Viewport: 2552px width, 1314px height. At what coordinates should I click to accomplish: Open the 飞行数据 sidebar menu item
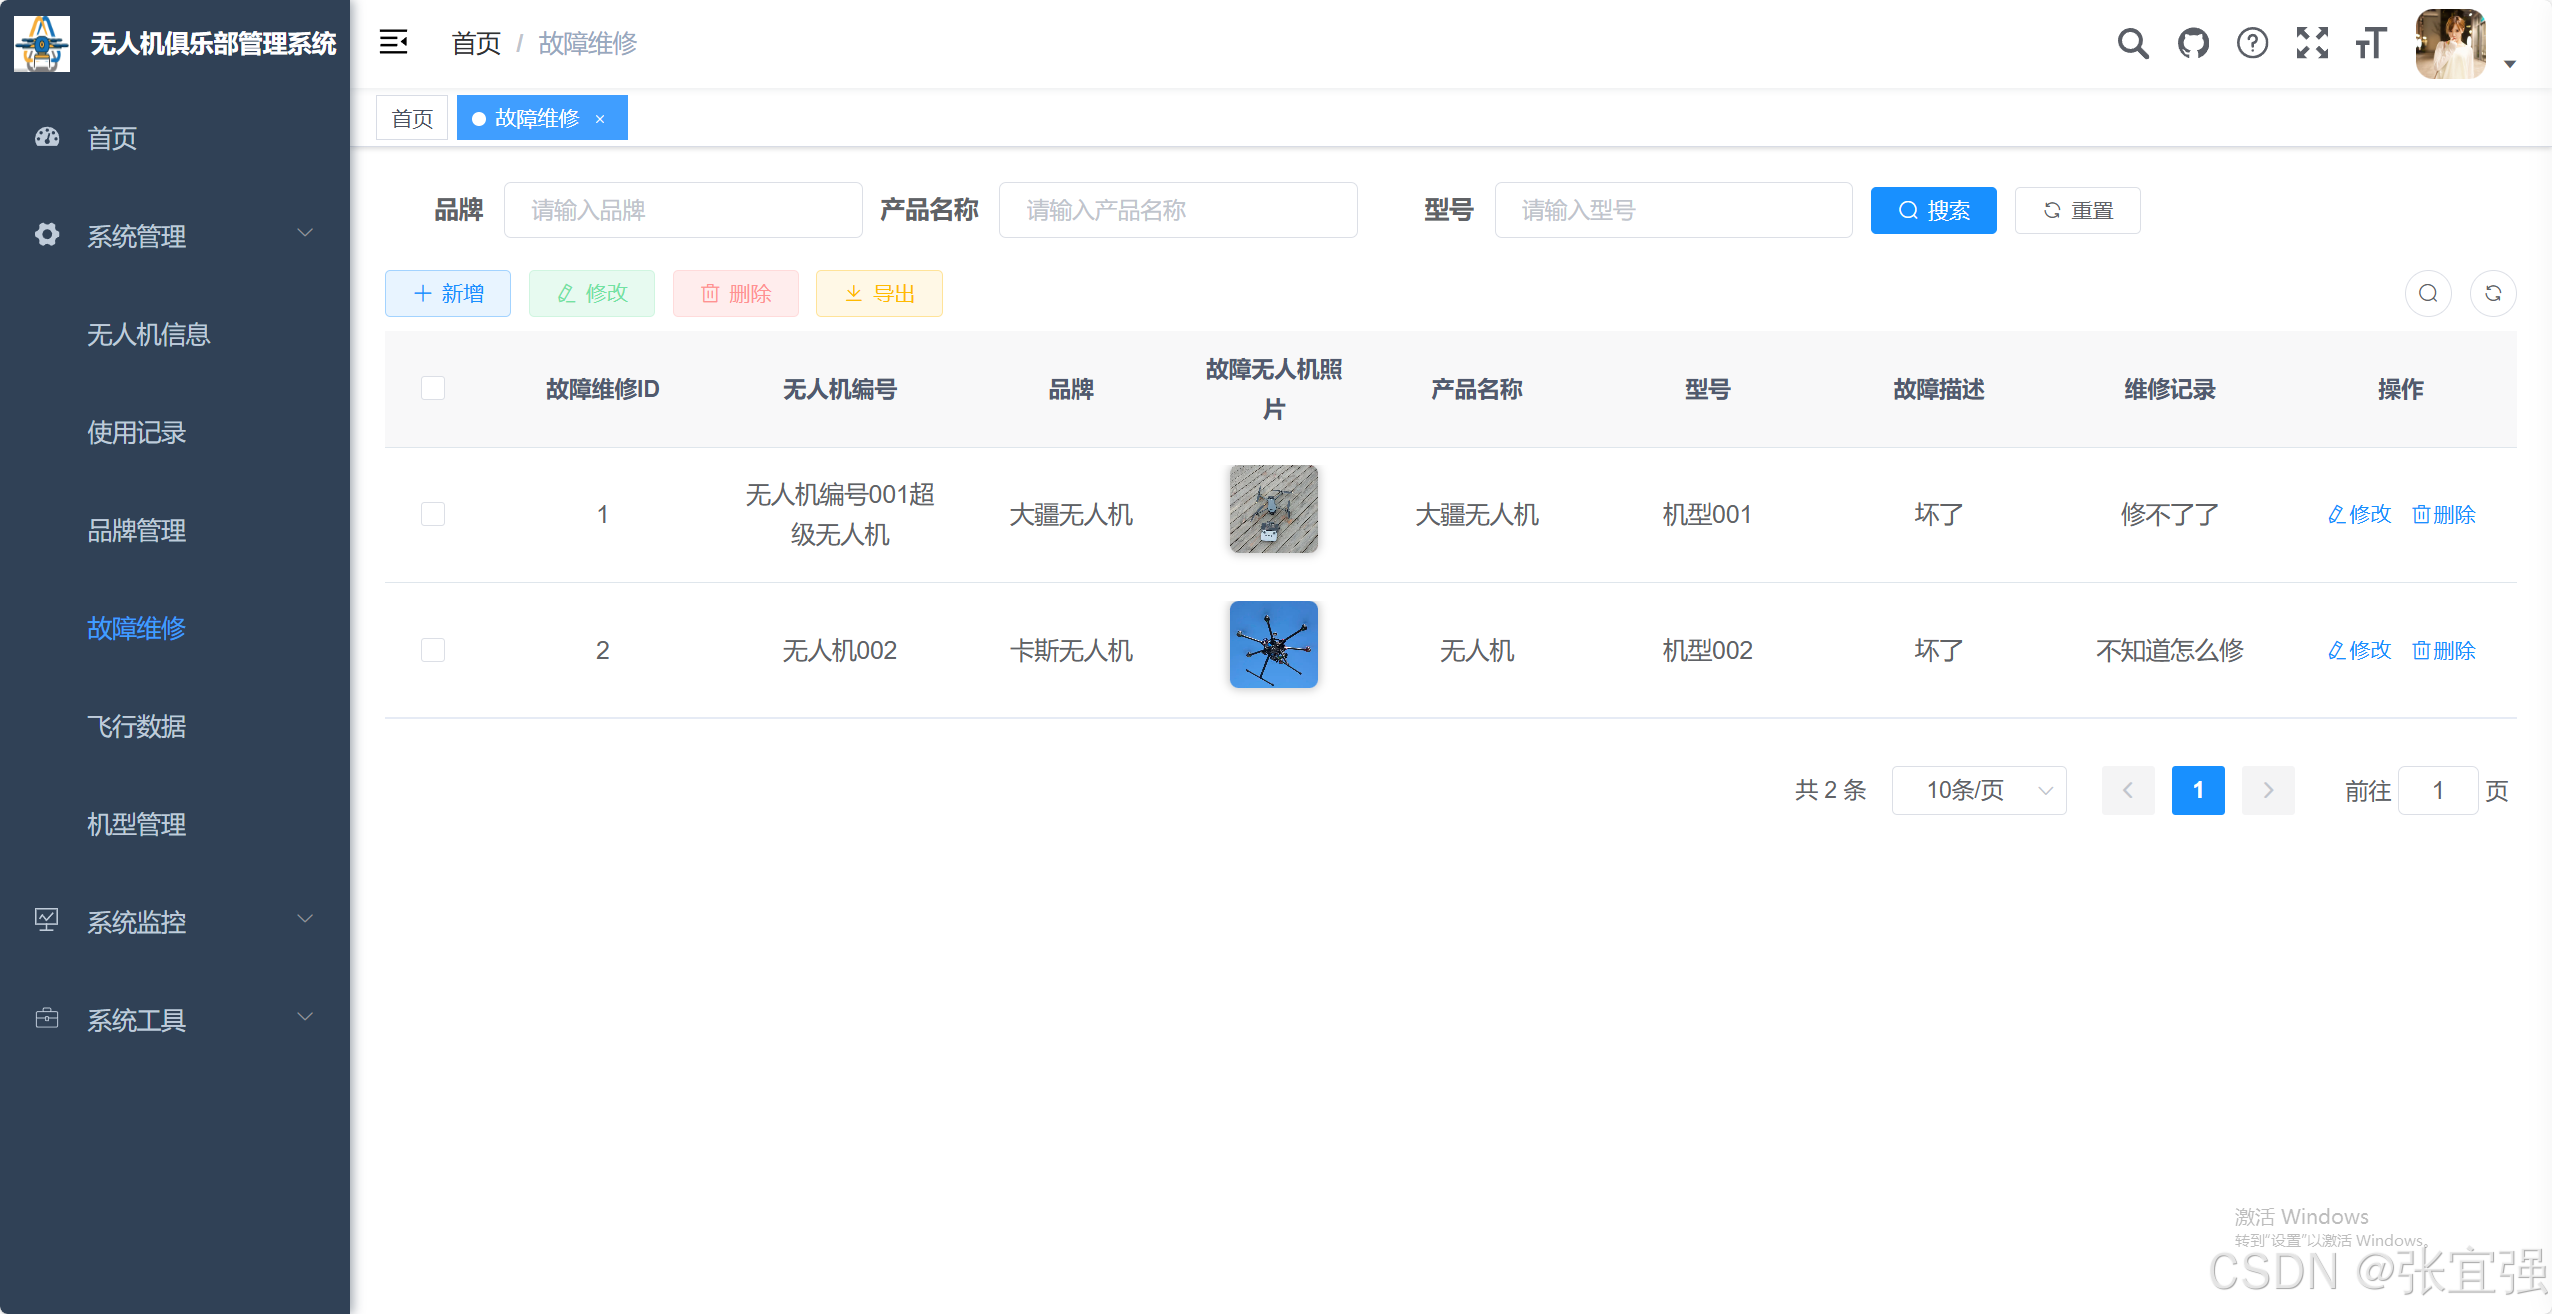tap(135, 726)
